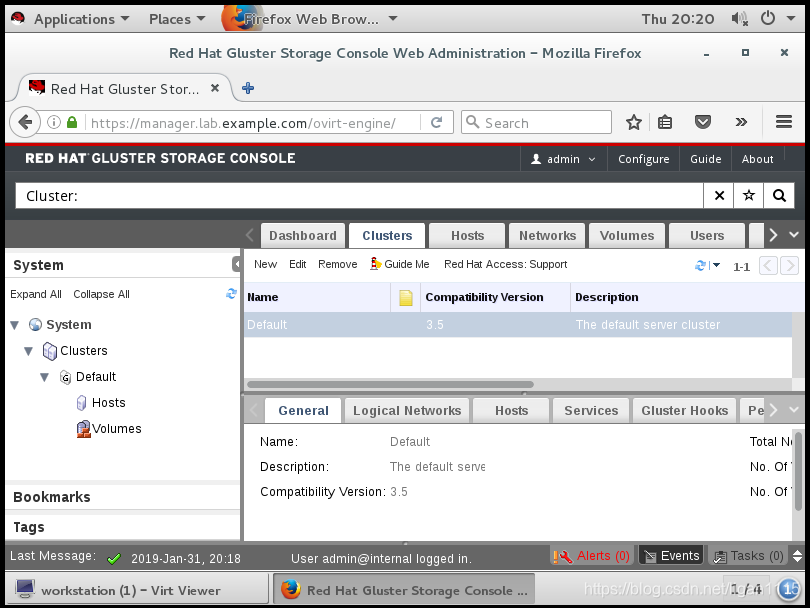810x608 pixels.
Task: Click the note icon column header
Action: pyautogui.click(x=406, y=298)
